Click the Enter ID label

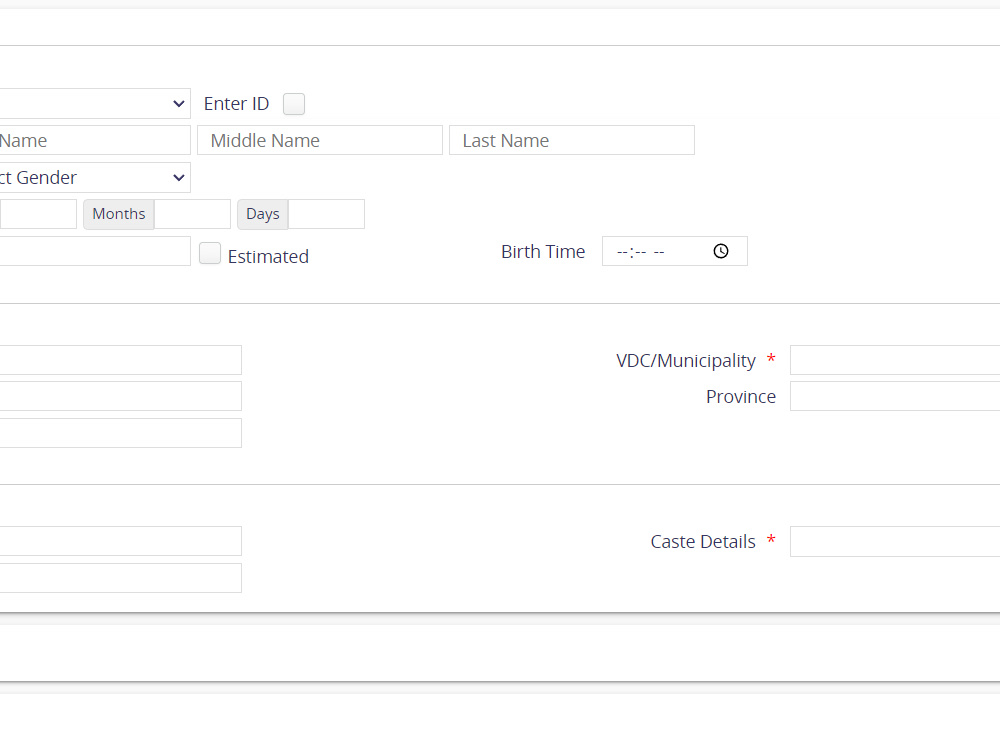[237, 104]
